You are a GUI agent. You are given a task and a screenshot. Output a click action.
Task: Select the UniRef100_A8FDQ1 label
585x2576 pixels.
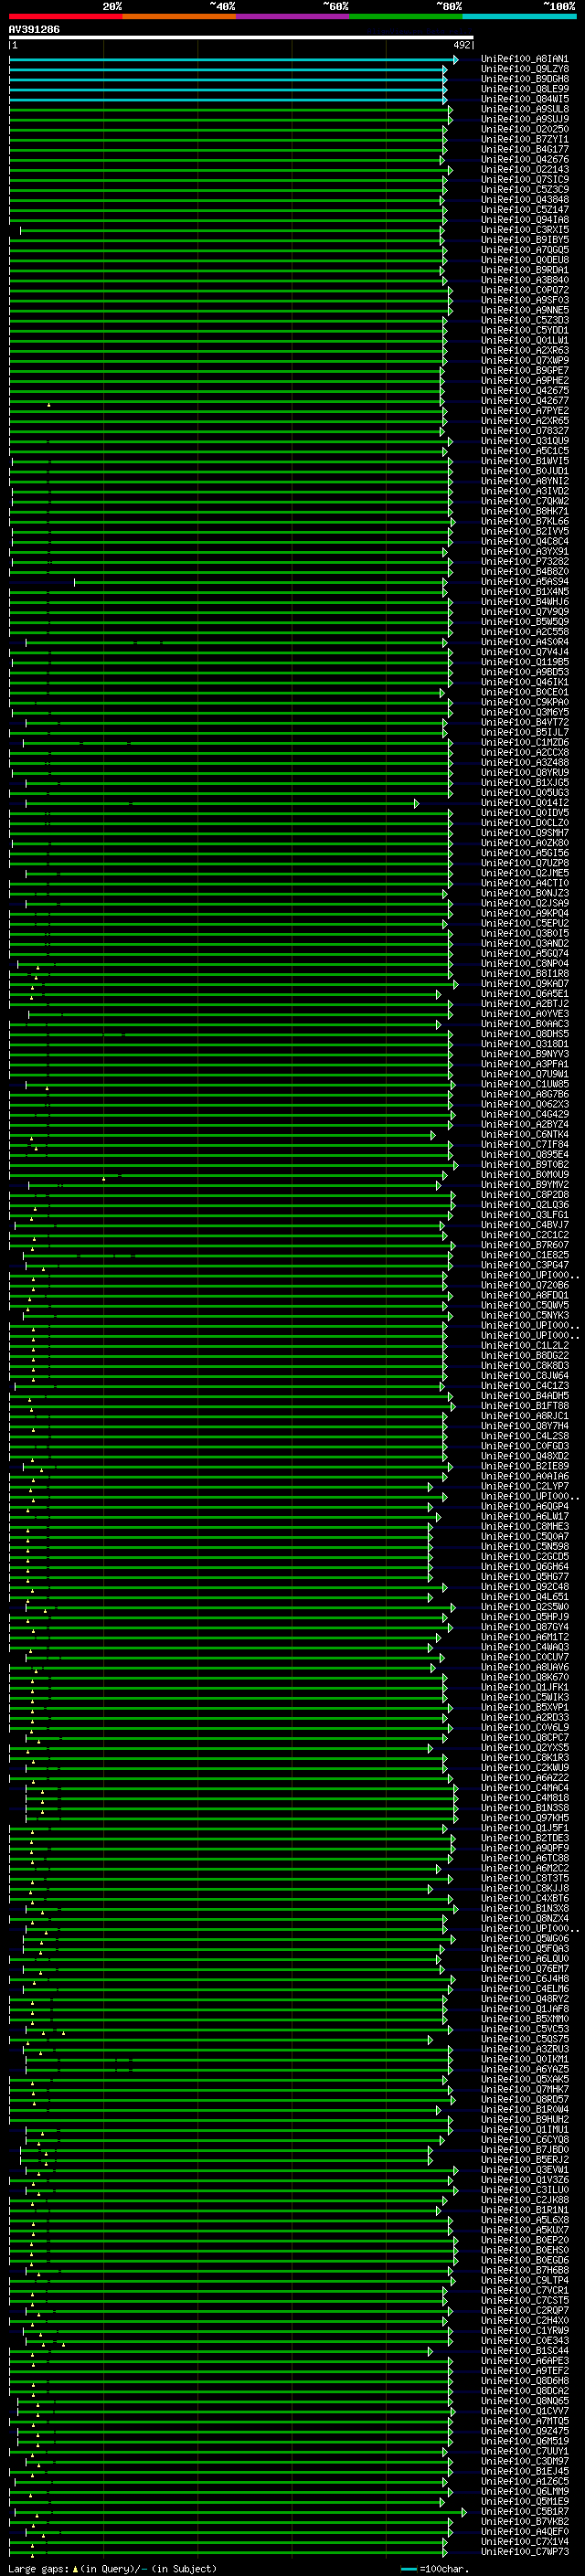click(525, 1295)
